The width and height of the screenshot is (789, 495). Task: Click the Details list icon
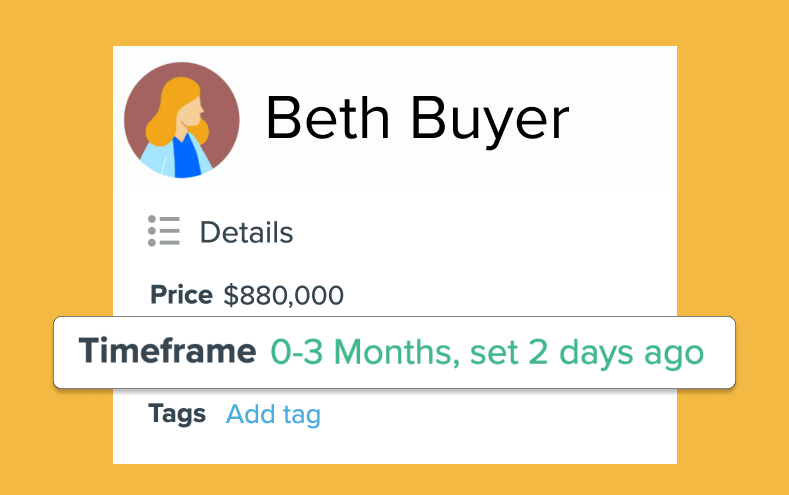pyautogui.click(x=163, y=231)
